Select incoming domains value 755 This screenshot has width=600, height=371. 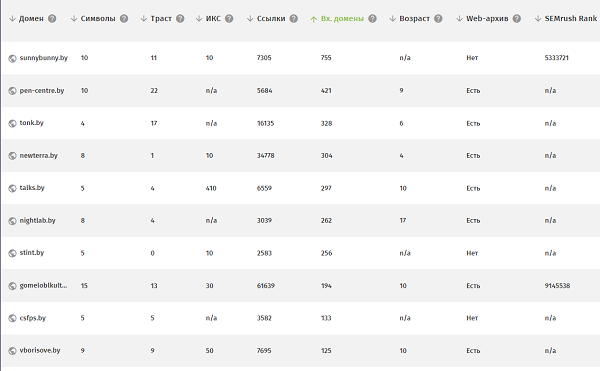pyautogui.click(x=326, y=58)
